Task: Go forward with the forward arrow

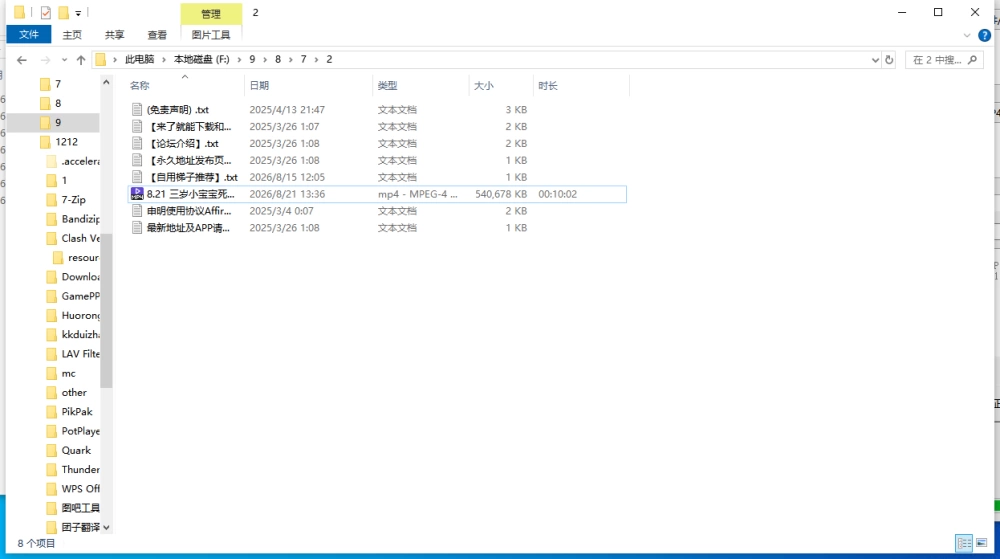Action: coord(45,60)
